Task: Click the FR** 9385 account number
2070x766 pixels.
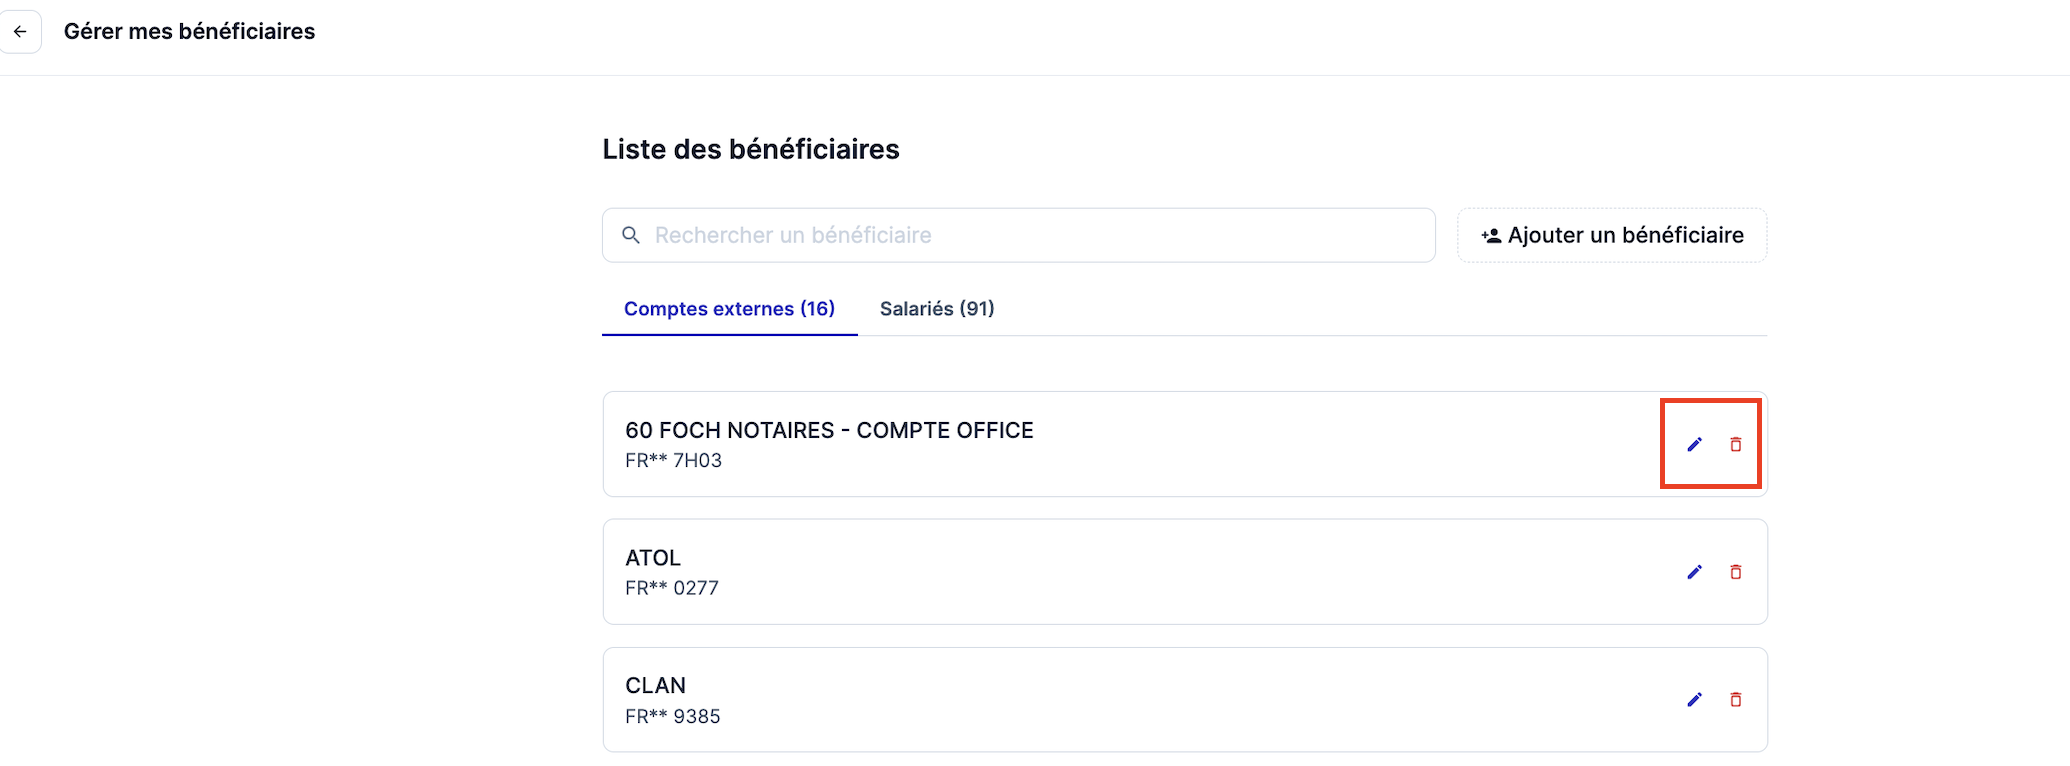Action: (673, 716)
